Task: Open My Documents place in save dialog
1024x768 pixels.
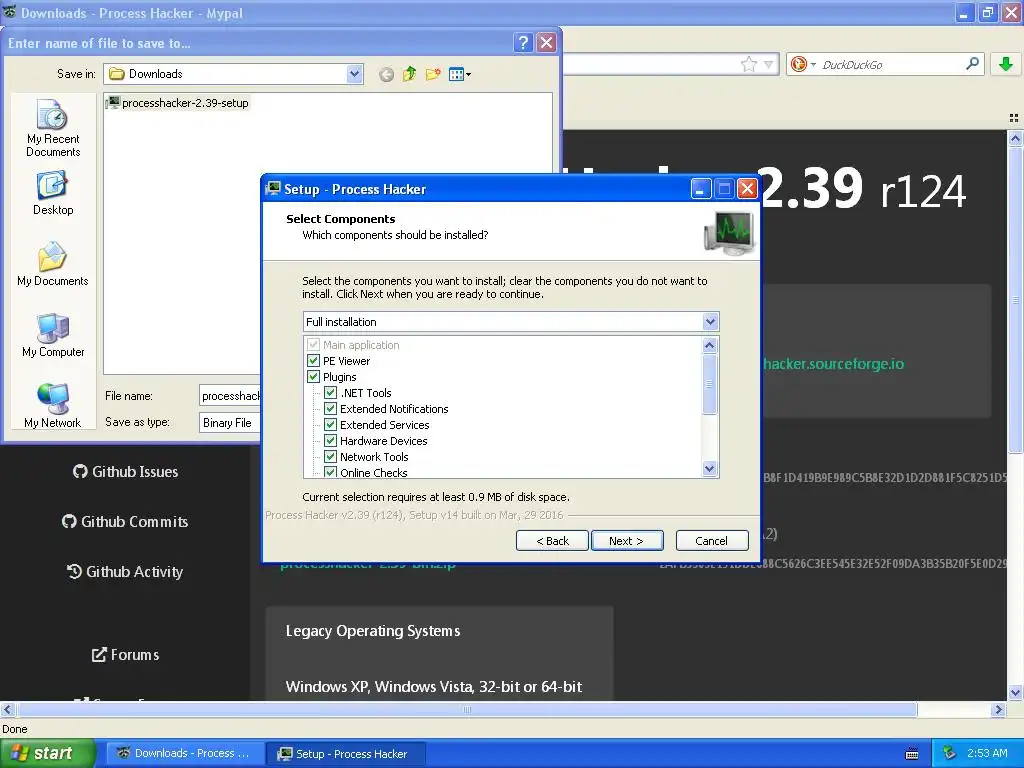Action: tap(53, 264)
